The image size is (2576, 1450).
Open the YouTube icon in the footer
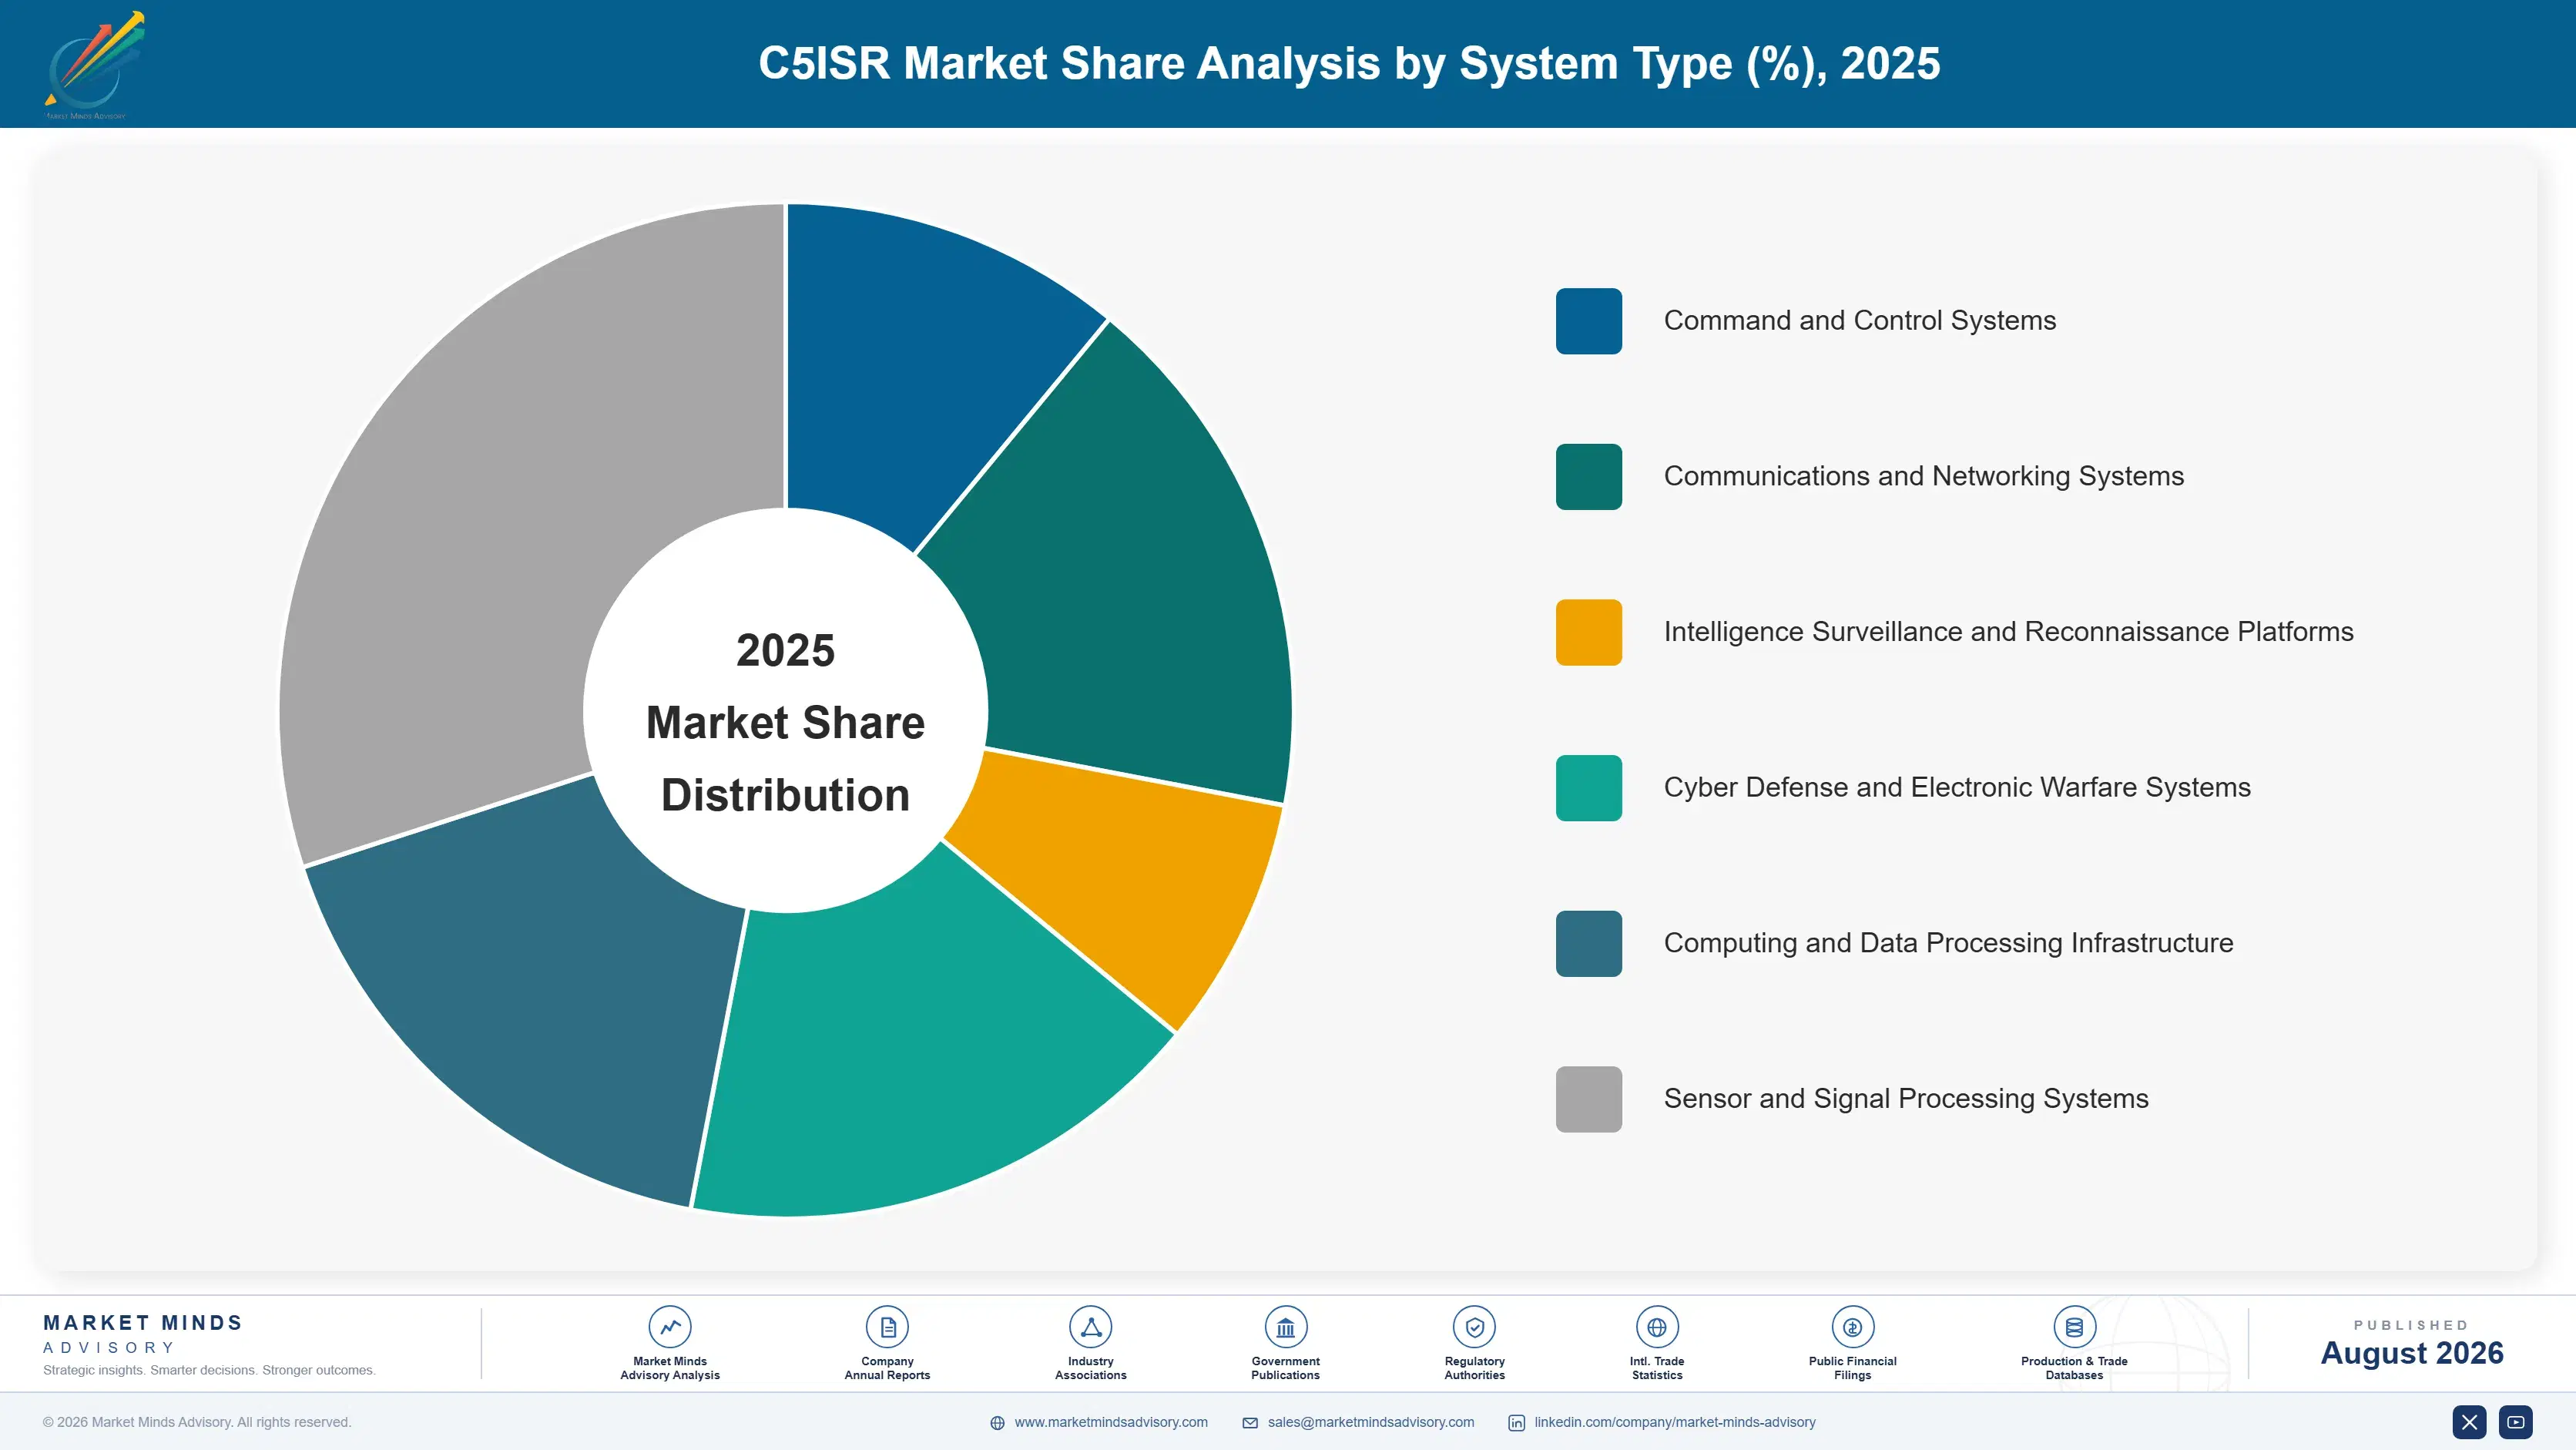(2516, 1422)
